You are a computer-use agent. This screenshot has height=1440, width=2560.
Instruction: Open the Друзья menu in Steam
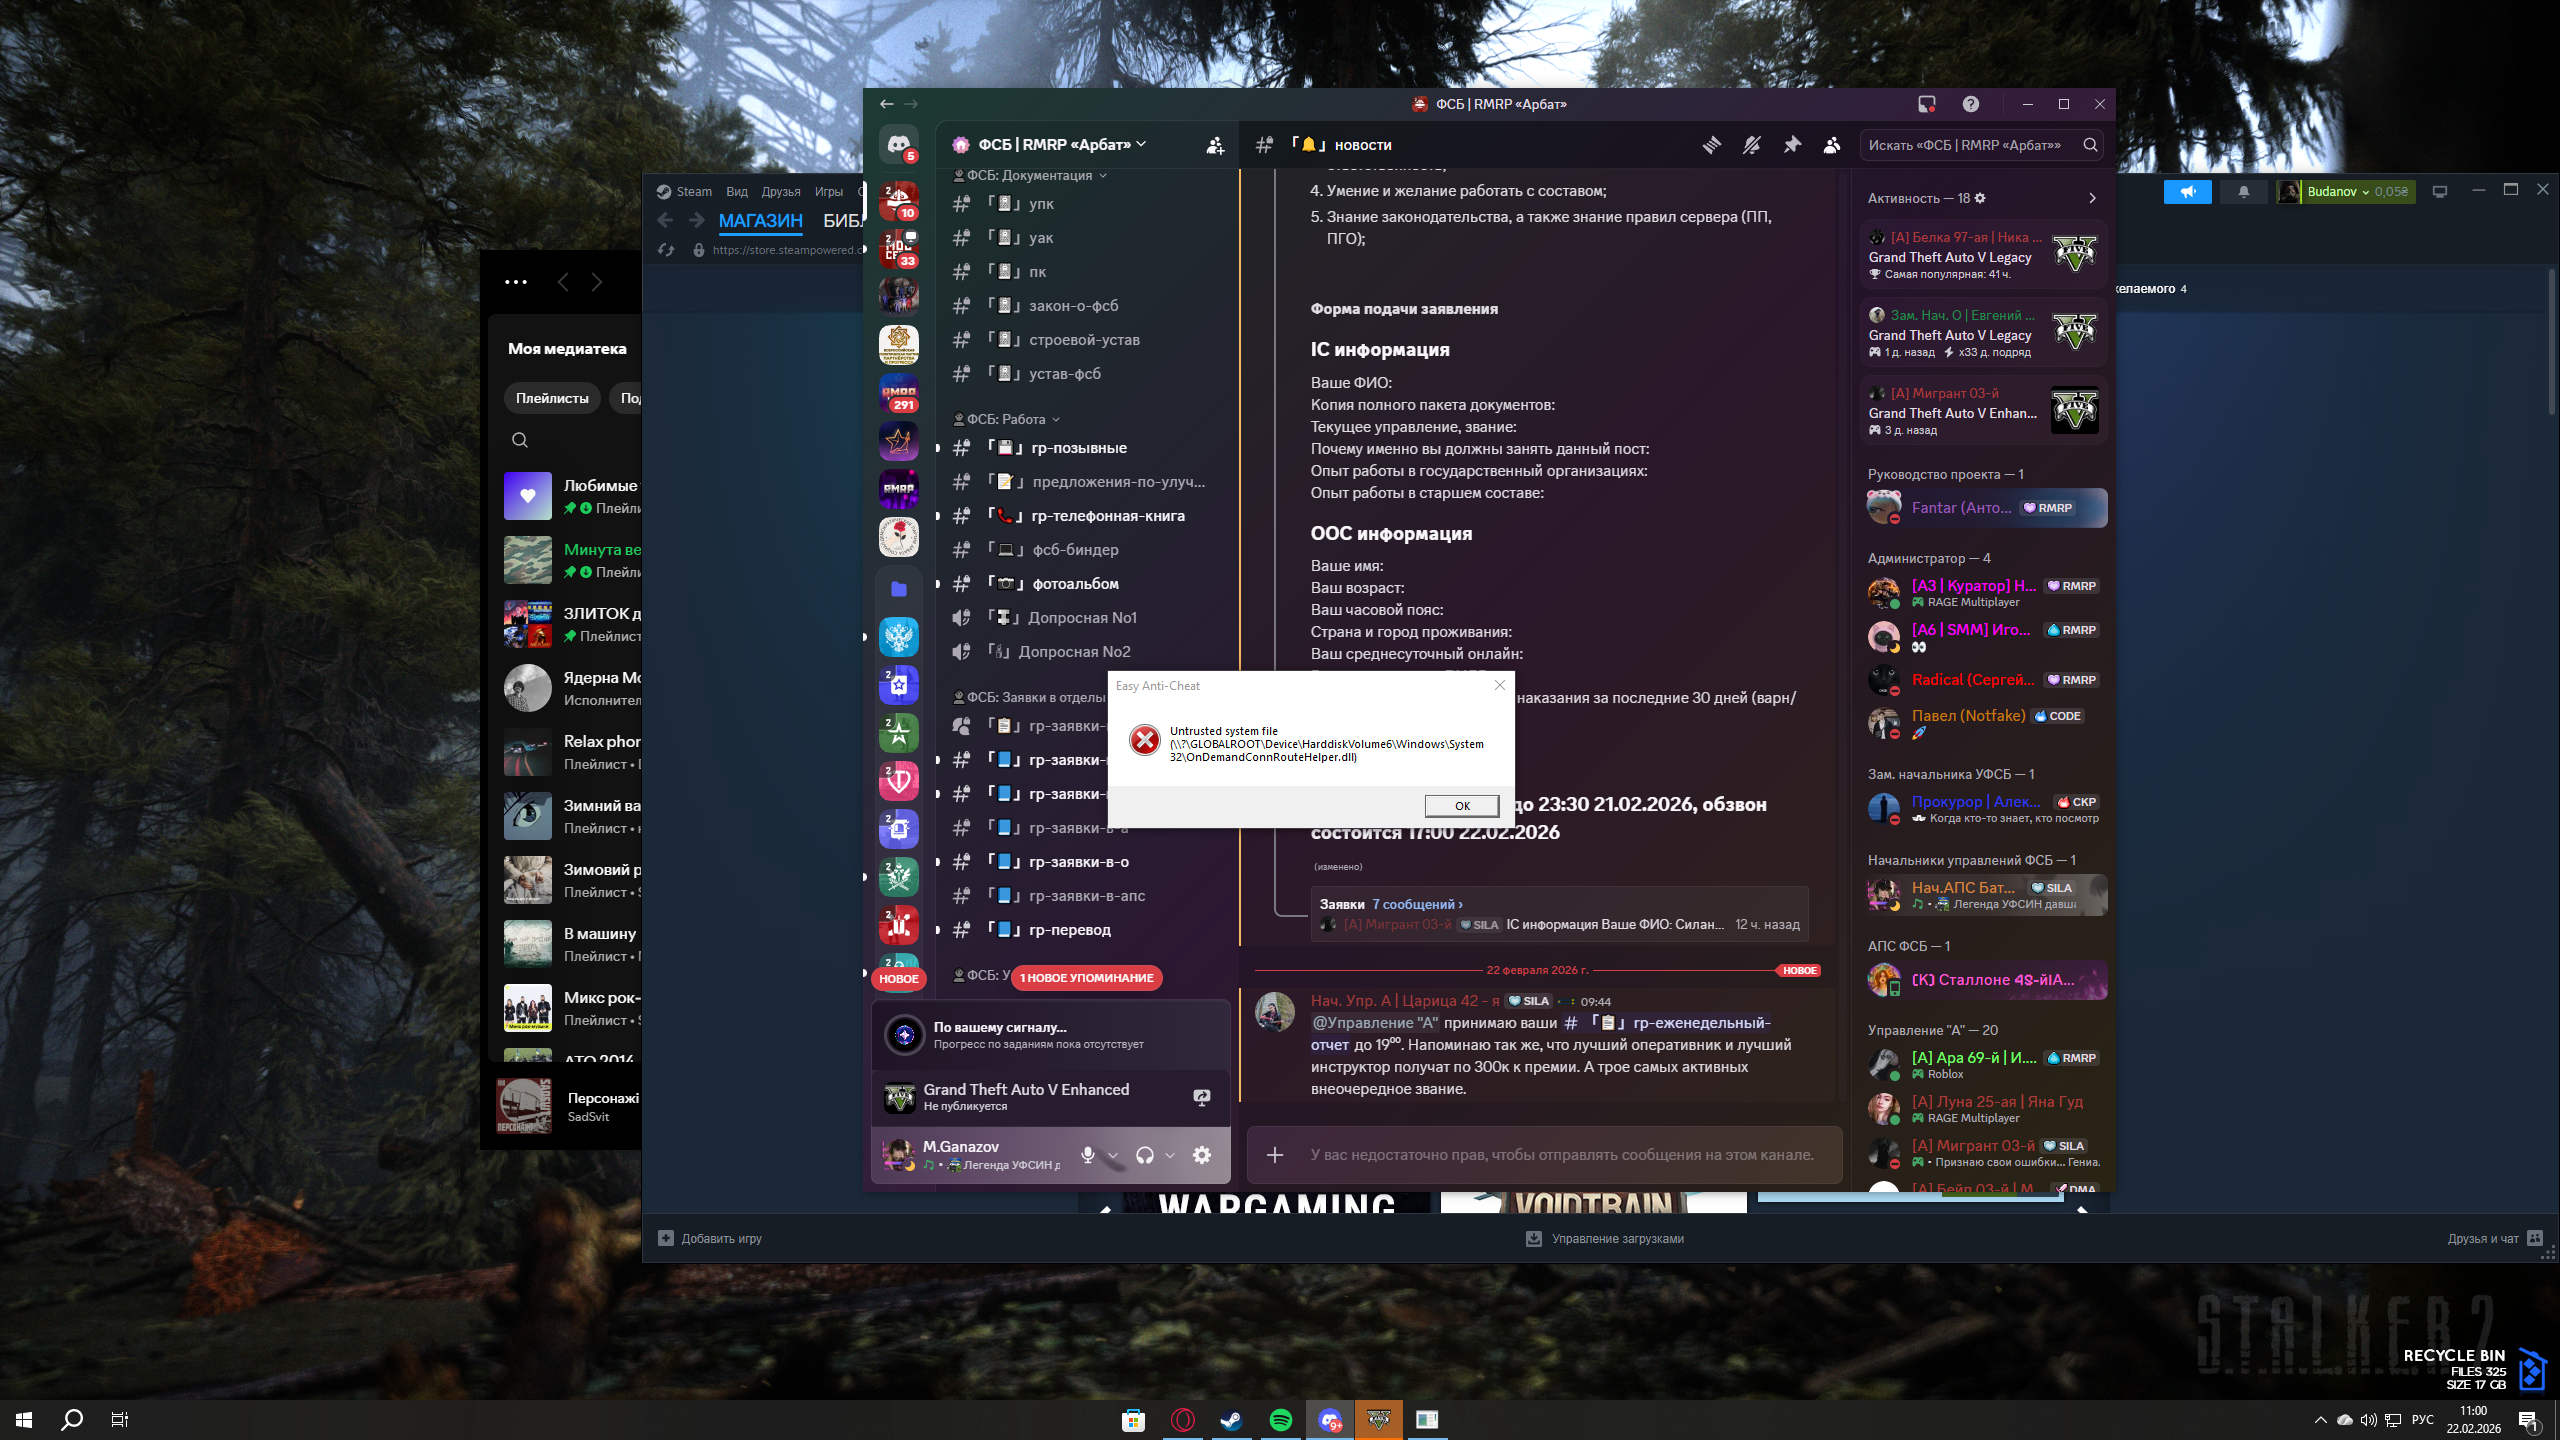(x=780, y=192)
